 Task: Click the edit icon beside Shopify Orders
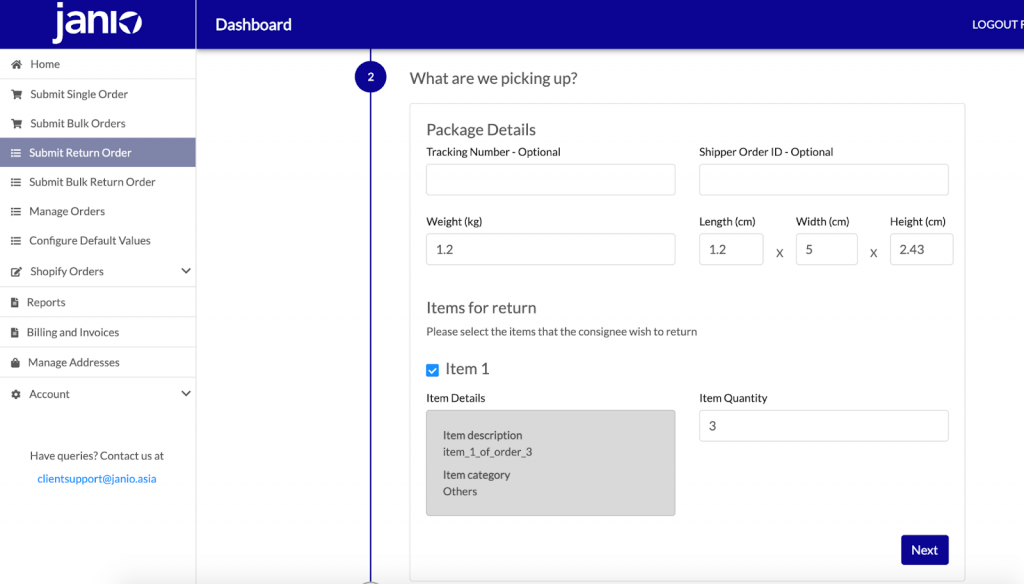pyautogui.click(x=16, y=272)
